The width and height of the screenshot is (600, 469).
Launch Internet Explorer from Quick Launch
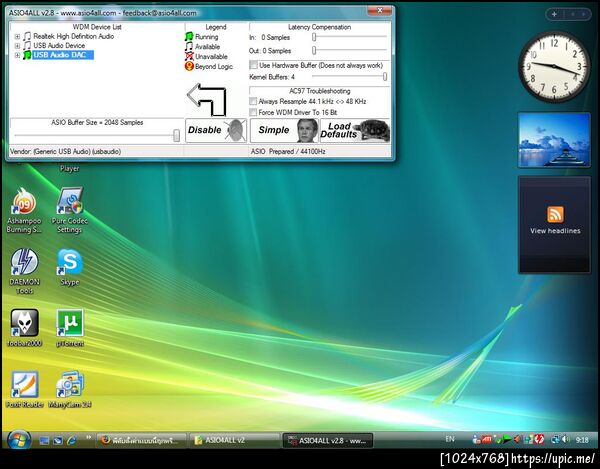tap(72, 441)
